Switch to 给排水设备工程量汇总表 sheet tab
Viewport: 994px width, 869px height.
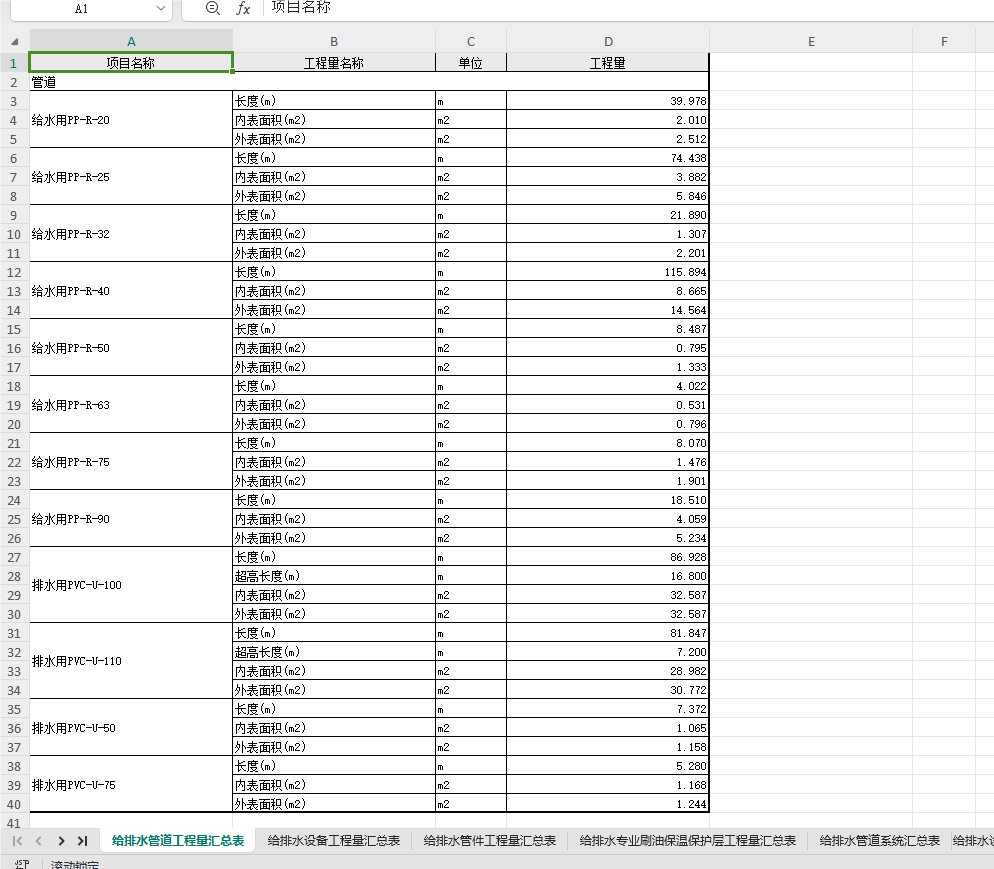tap(333, 840)
